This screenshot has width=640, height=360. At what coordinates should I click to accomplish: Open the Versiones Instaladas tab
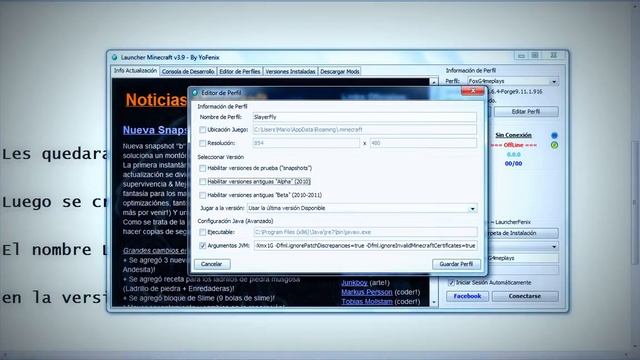pyautogui.click(x=290, y=71)
